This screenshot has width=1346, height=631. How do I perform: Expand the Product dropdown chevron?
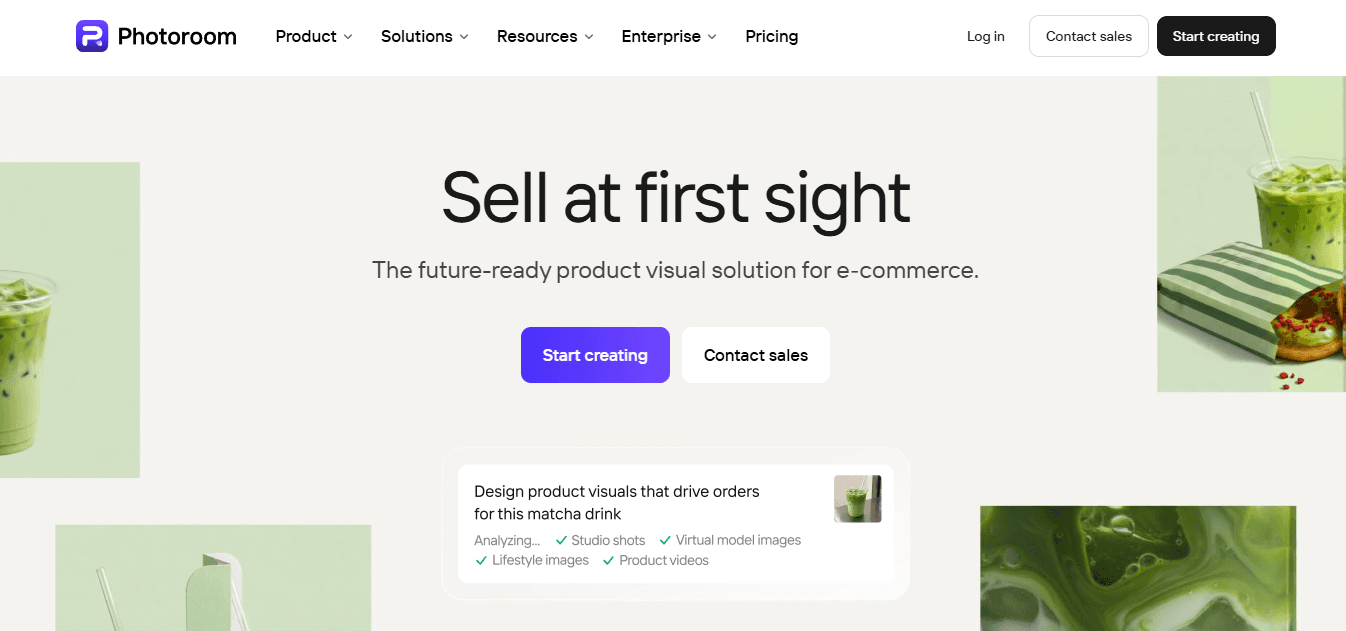(x=348, y=37)
